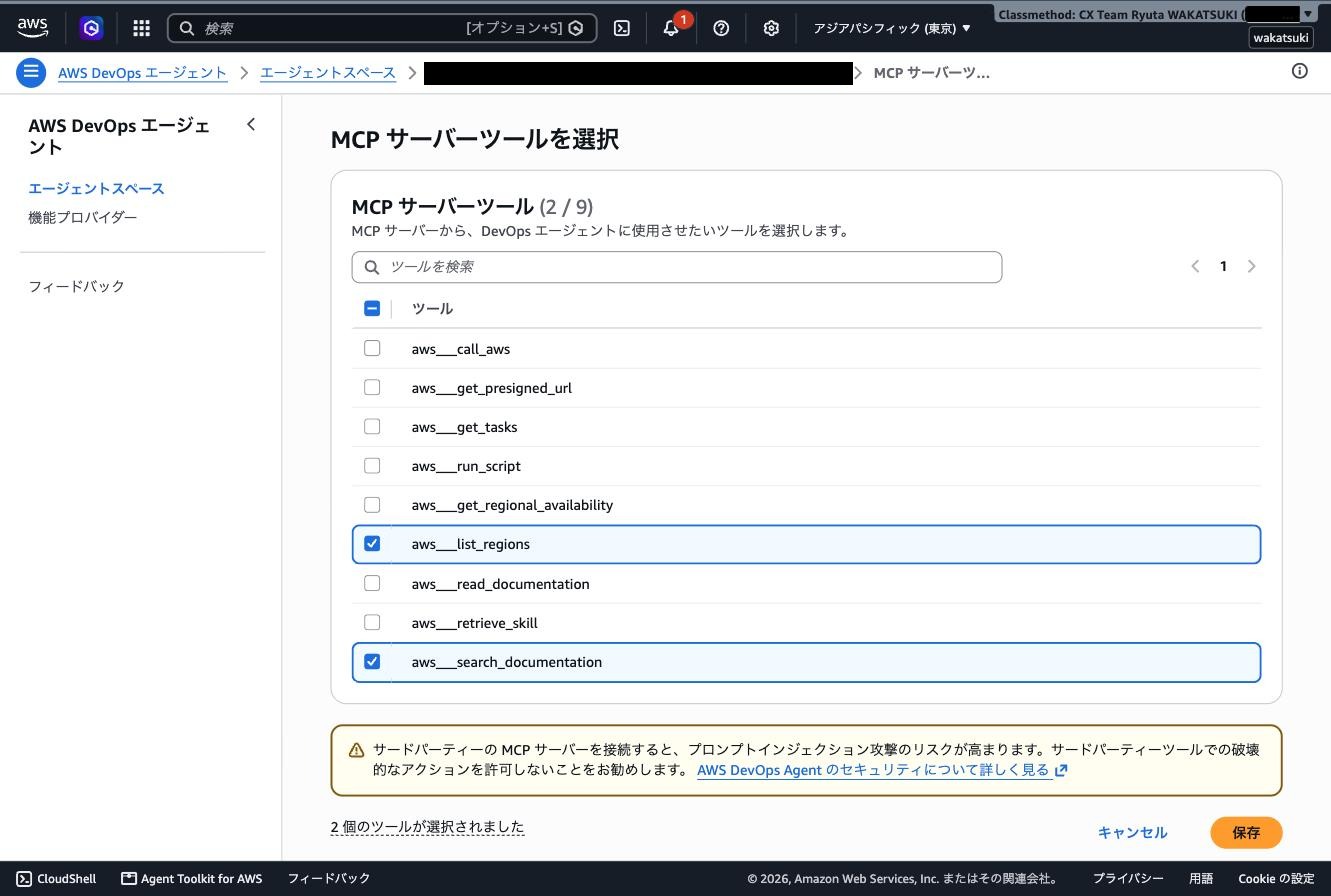Open the DevOps Agent security details link
1331x896 pixels.
tap(882, 770)
